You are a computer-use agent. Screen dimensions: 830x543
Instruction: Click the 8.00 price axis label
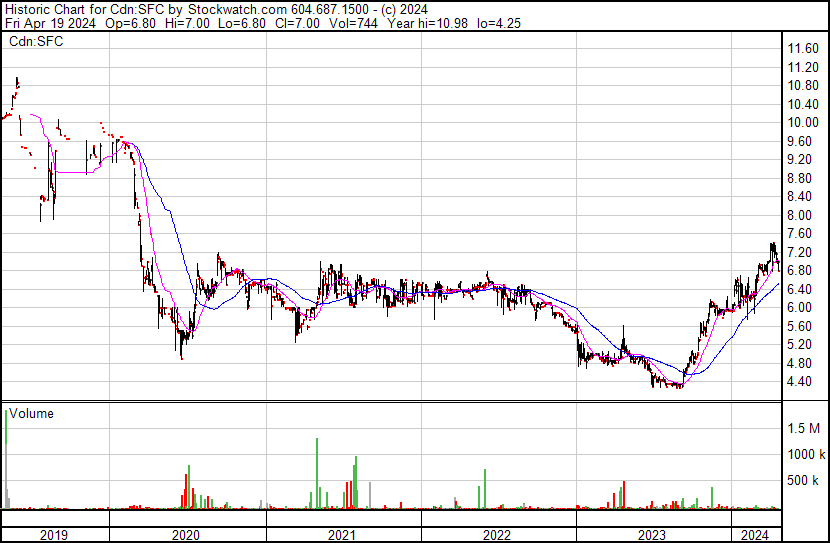(800, 215)
